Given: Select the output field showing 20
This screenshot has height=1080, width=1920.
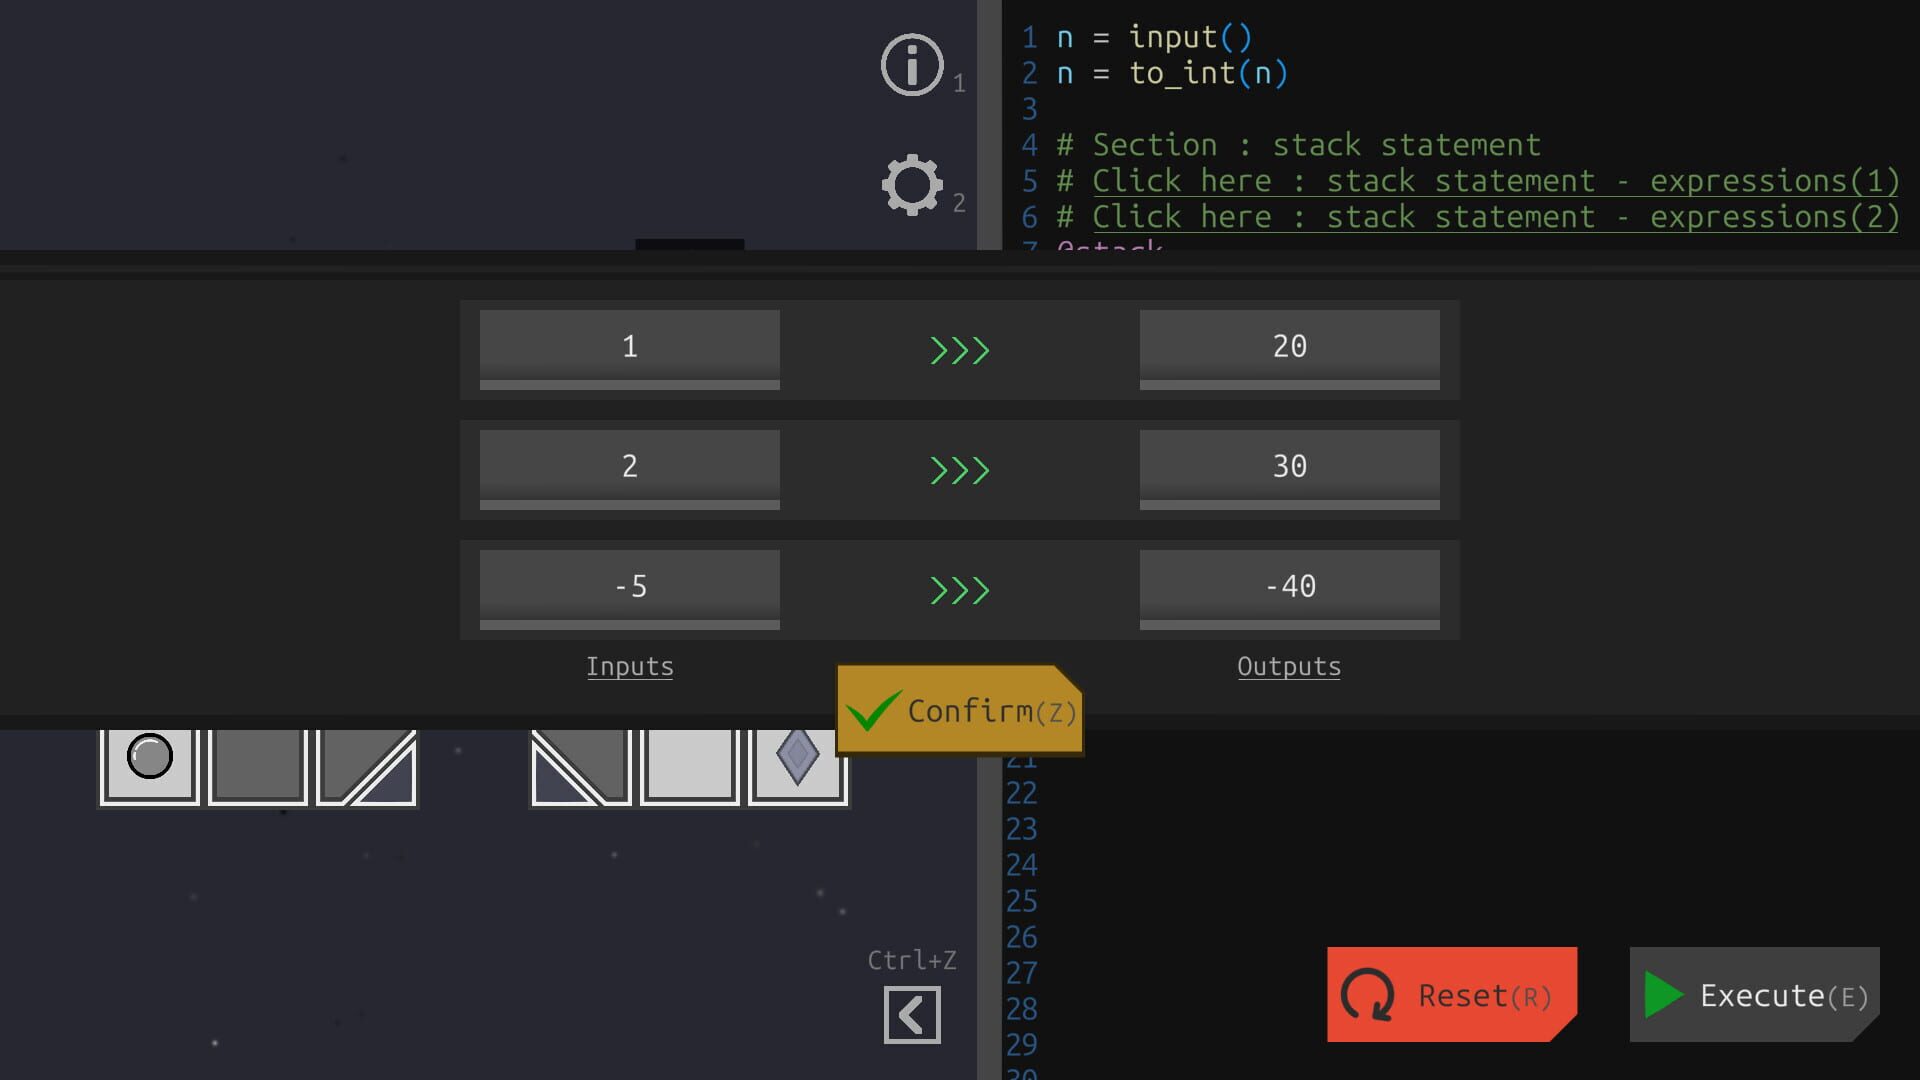Looking at the screenshot, I should pyautogui.click(x=1289, y=346).
